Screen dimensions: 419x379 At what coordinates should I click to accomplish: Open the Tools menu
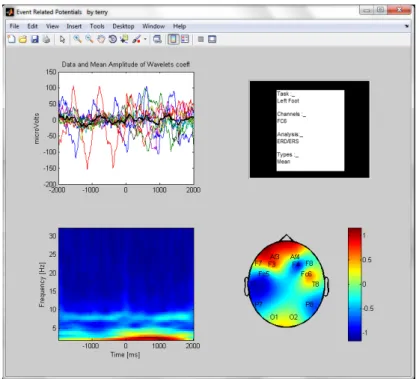click(x=97, y=26)
